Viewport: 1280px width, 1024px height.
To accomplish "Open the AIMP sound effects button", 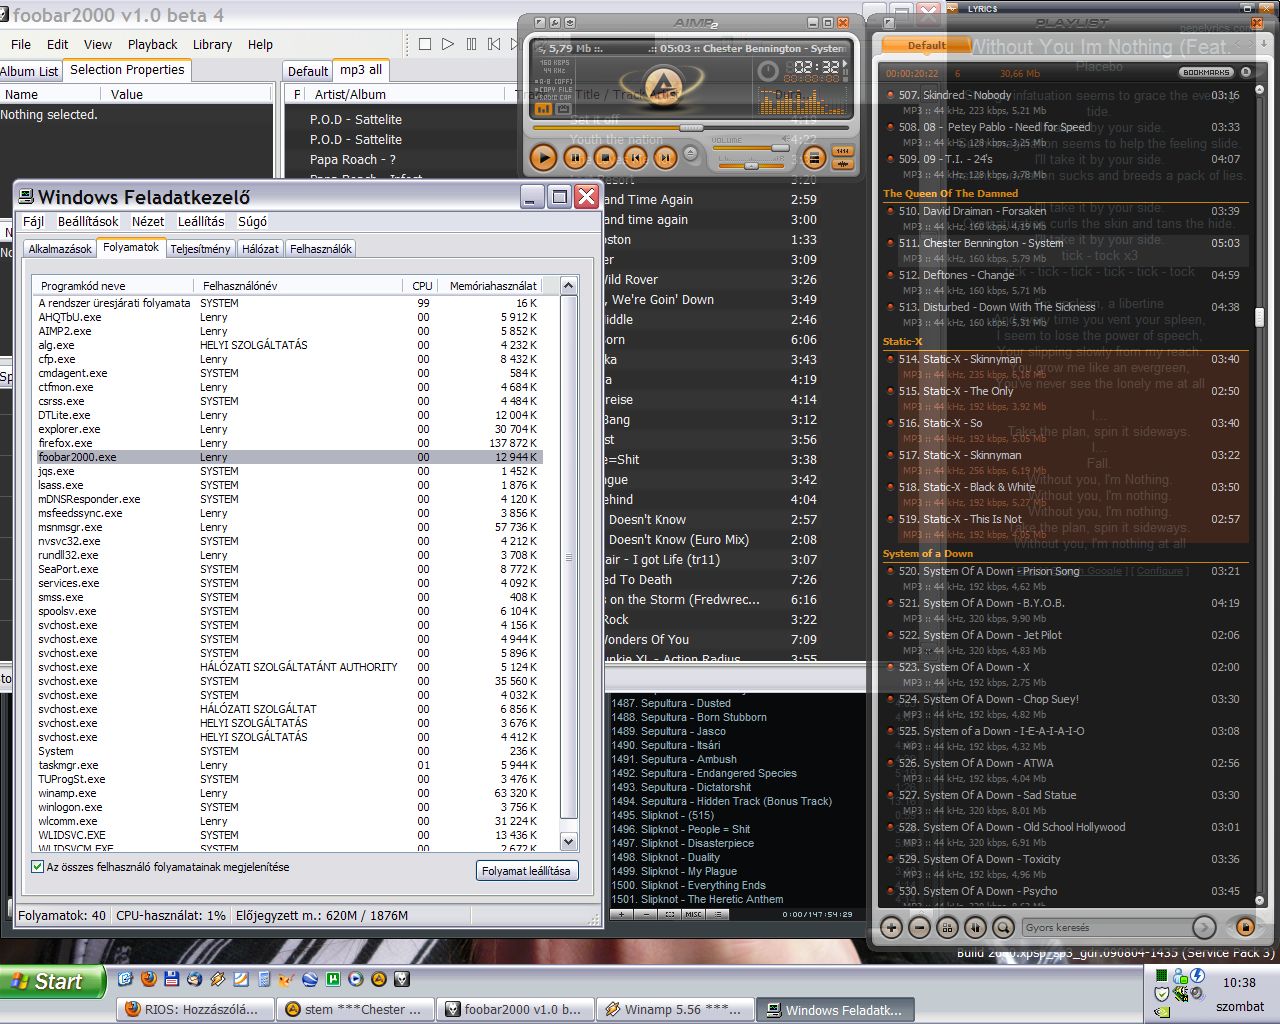I will 843,164.
